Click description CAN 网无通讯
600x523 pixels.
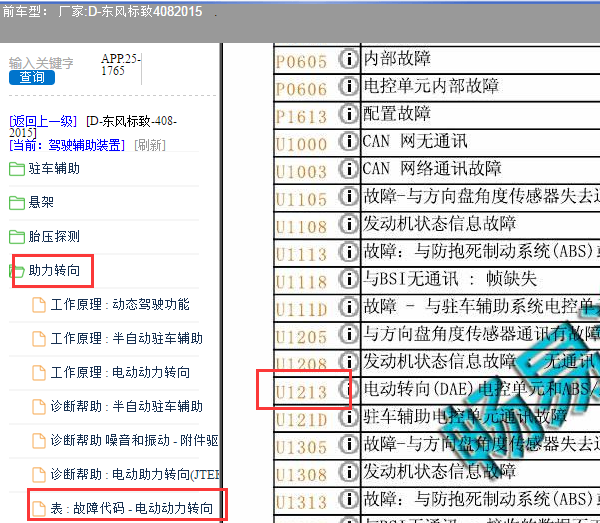coord(415,141)
